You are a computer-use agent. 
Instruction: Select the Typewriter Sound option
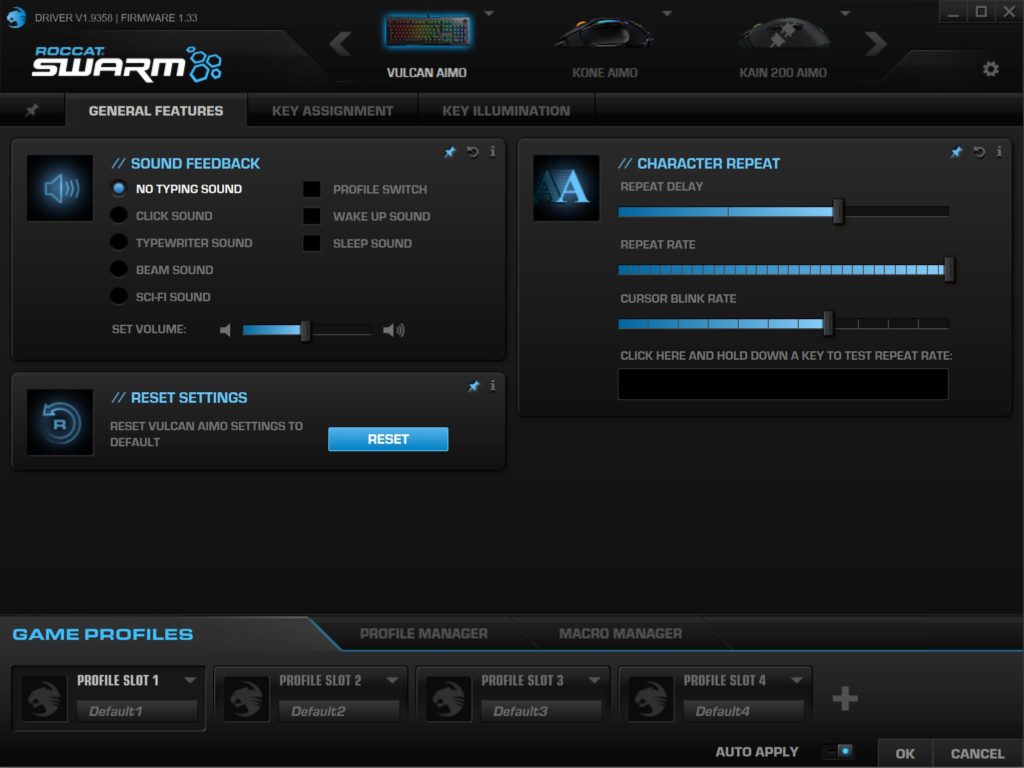(118, 242)
